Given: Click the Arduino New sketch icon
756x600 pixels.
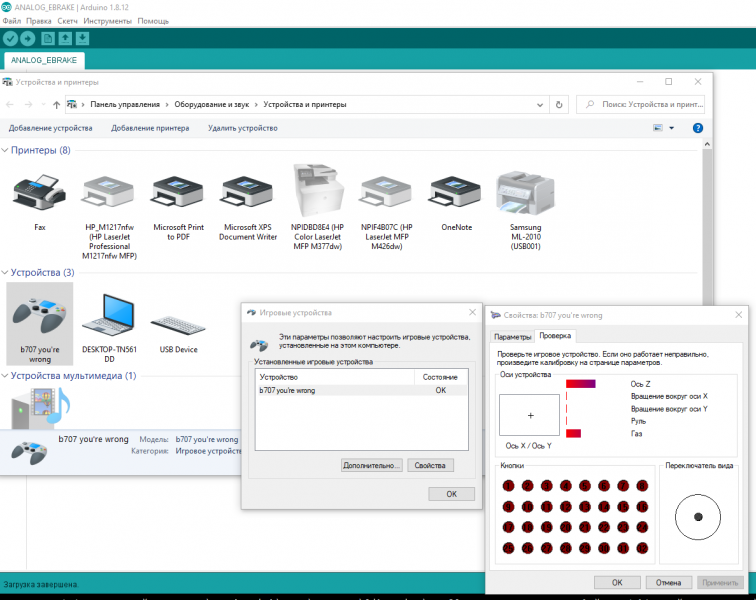Looking at the screenshot, I should coord(47,39).
